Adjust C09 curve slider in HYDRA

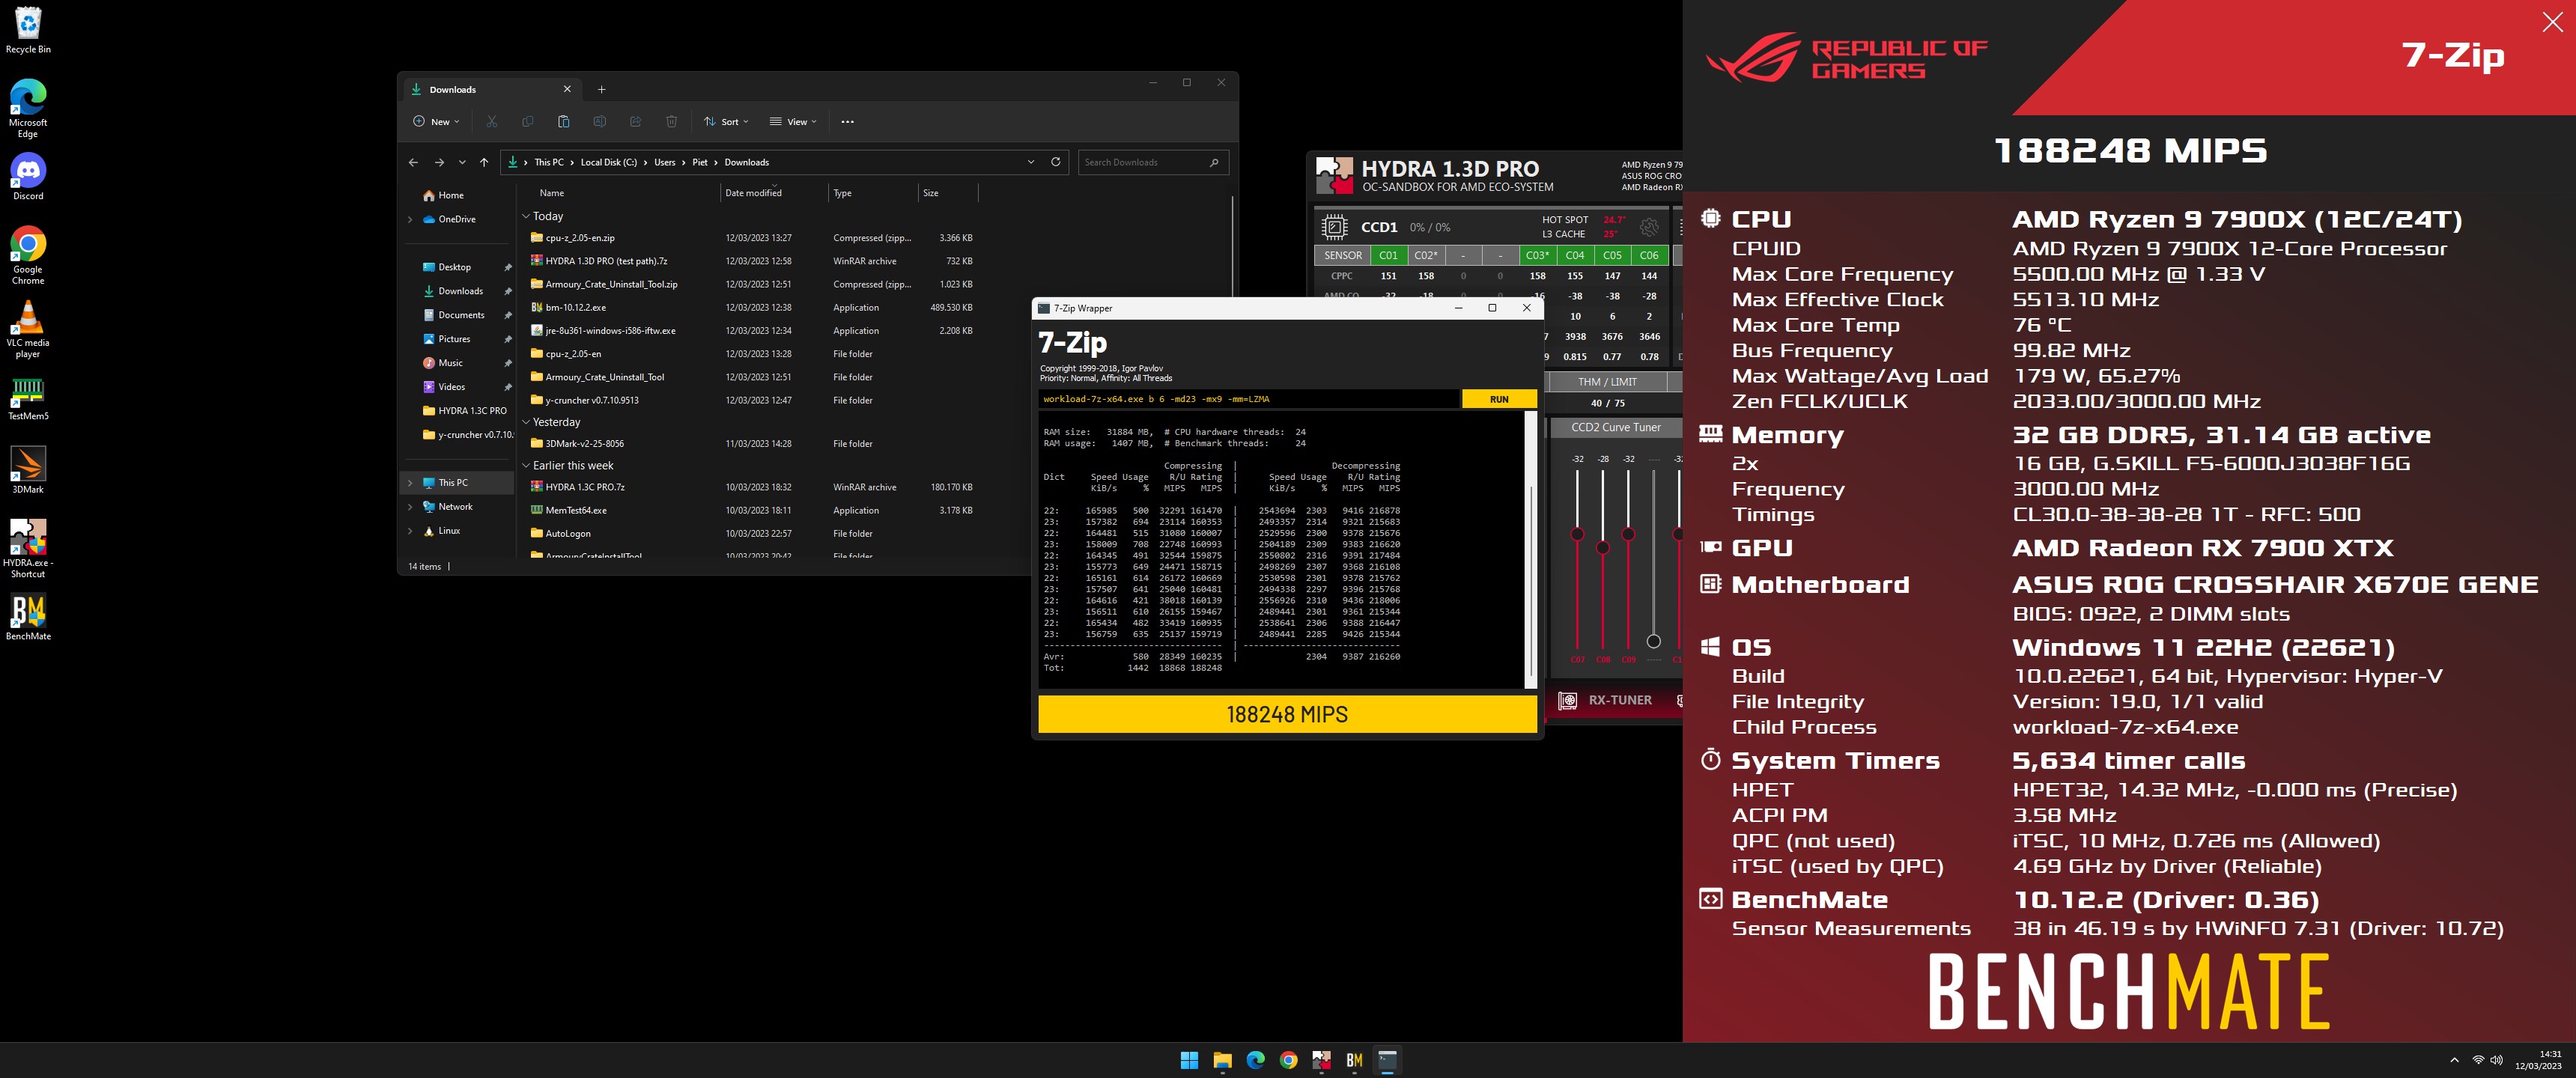1628,534
